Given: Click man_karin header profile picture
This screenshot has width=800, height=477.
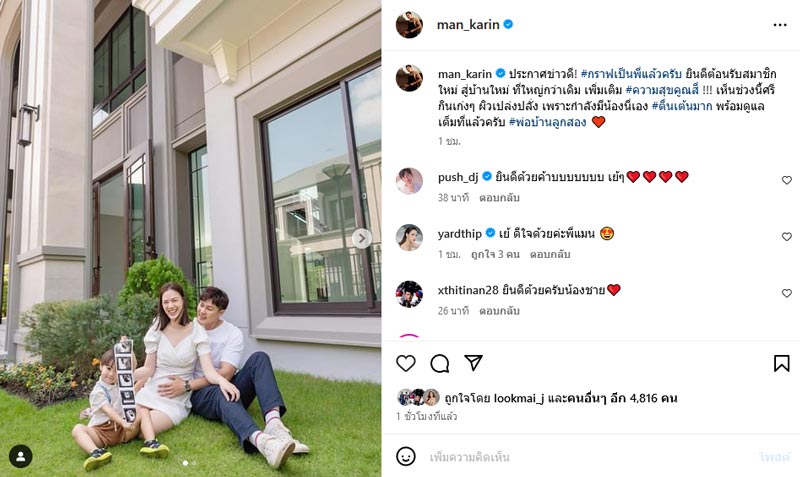Looking at the screenshot, I should 409,24.
